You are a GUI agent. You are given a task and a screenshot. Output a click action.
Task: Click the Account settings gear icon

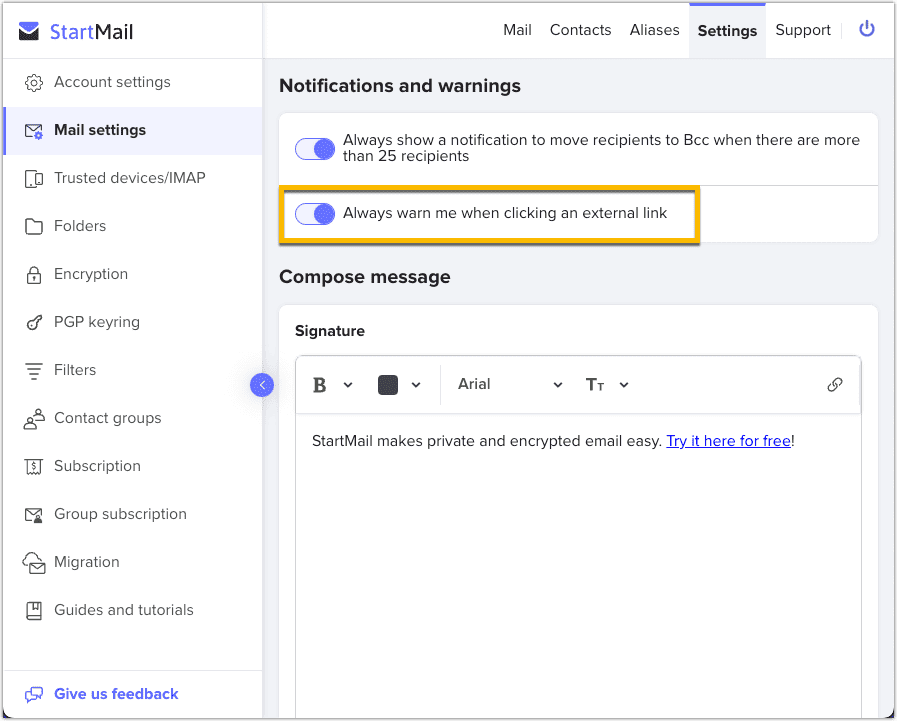pos(34,82)
